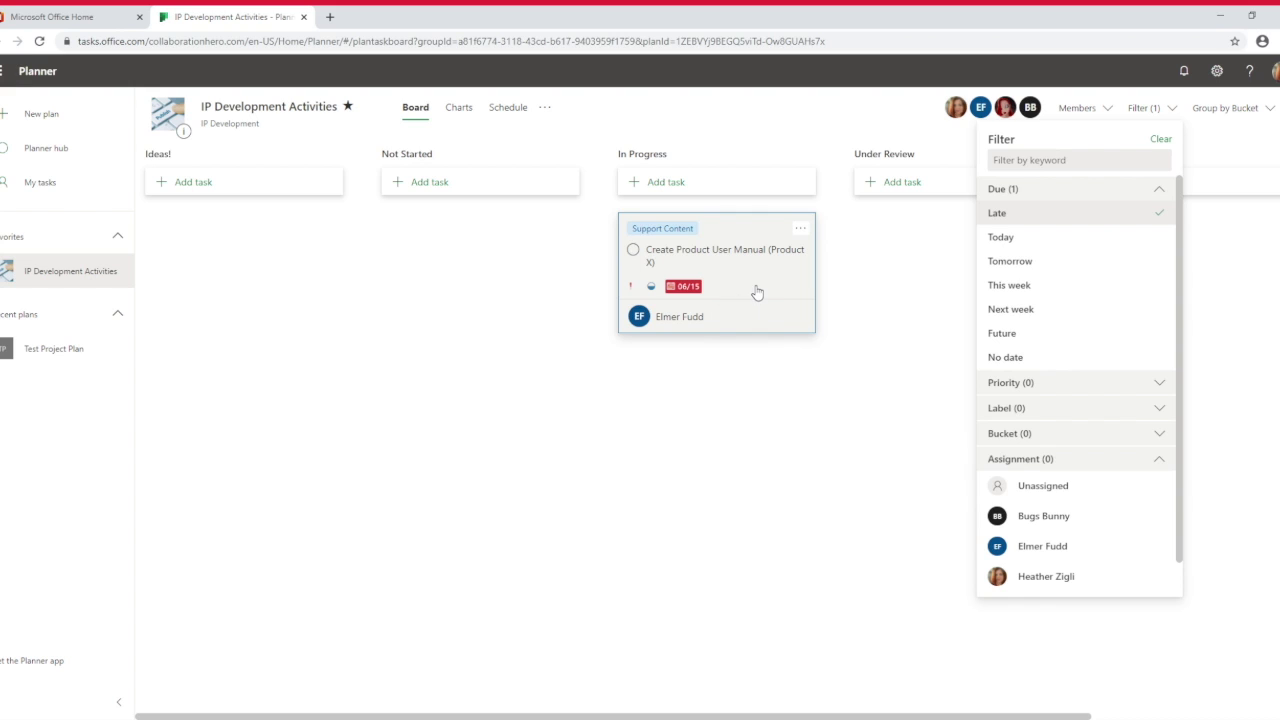Click the in-progress status icon on card

pyautogui.click(x=651, y=286)
